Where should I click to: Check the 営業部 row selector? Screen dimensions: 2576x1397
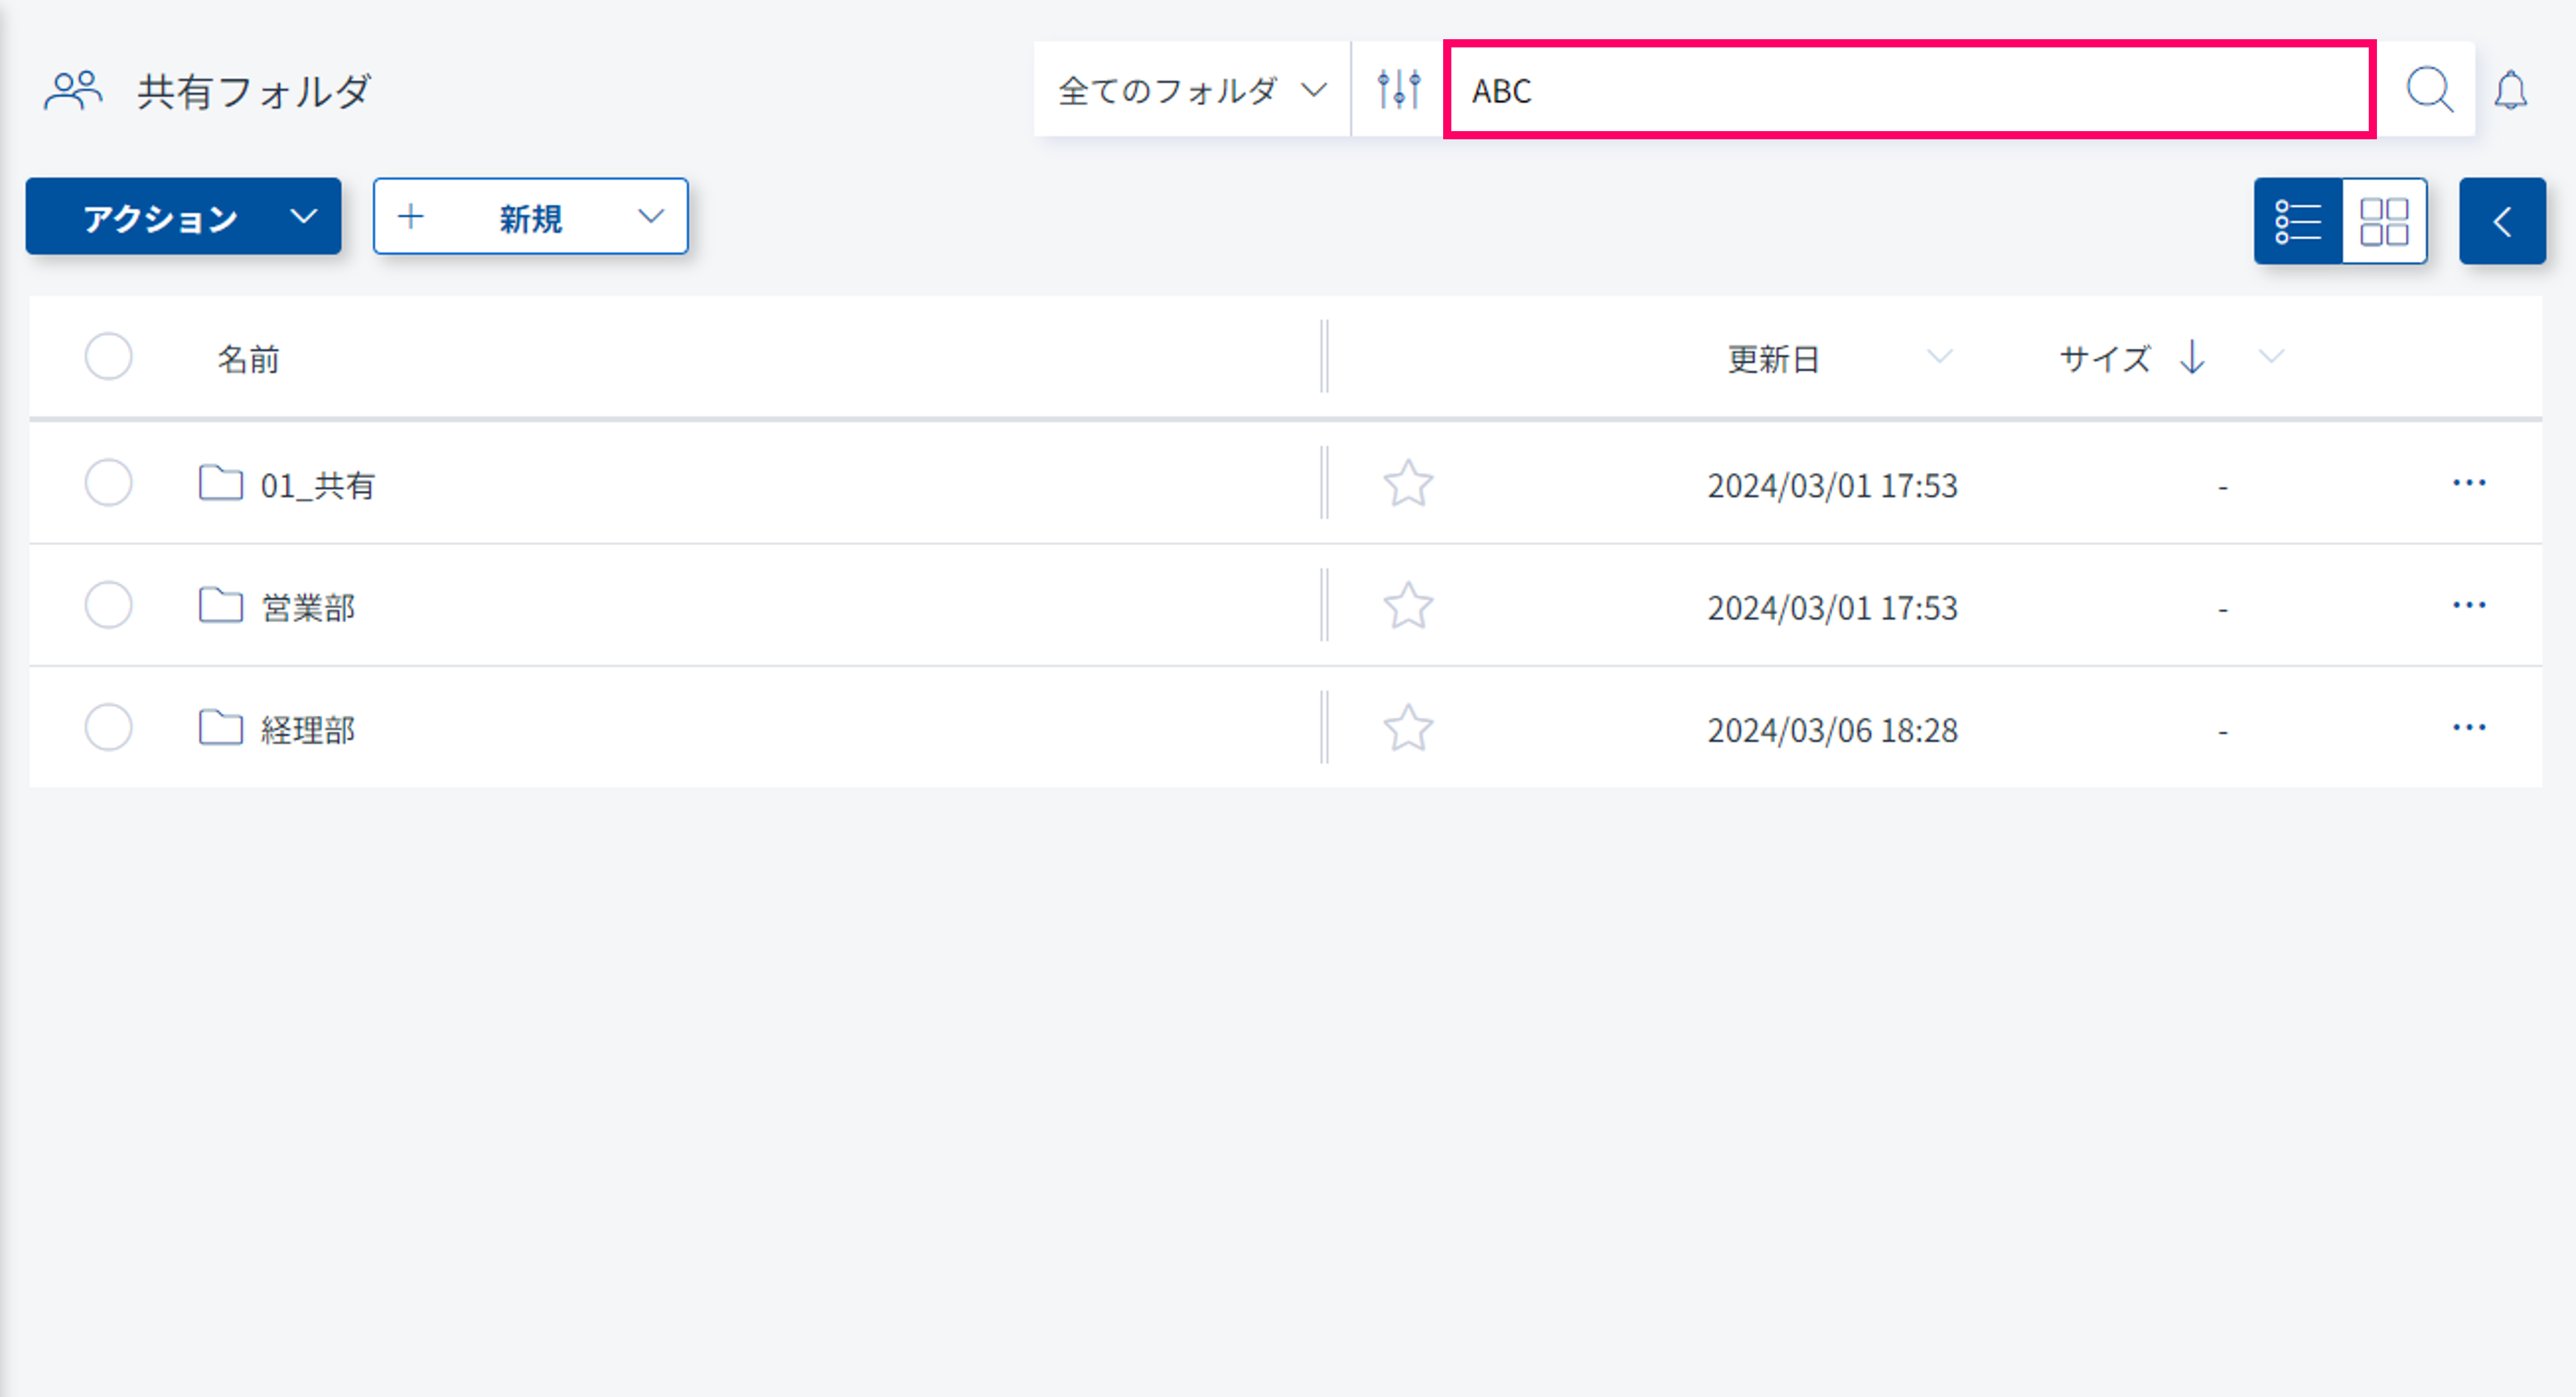coord(108,606)
